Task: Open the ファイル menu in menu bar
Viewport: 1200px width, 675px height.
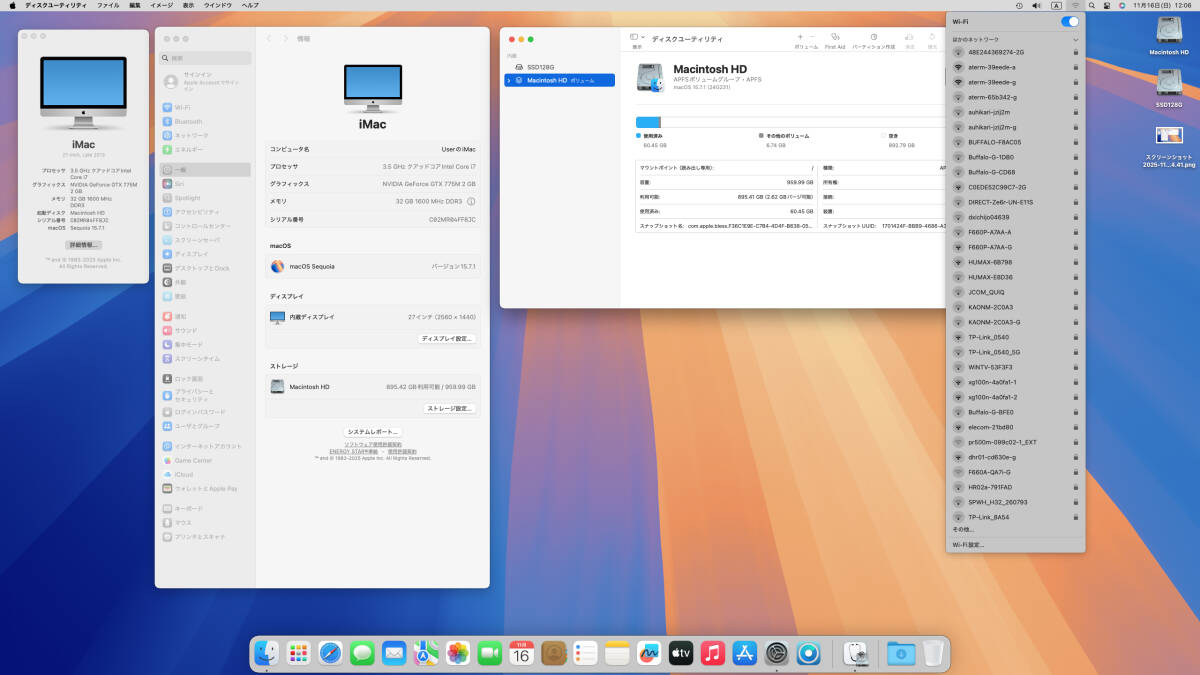Action: [108, 6]
